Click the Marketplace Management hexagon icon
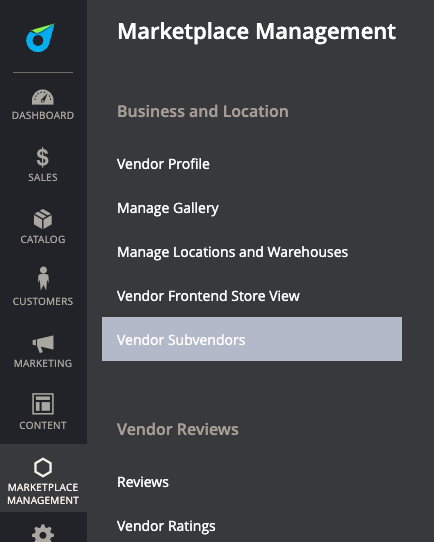Viewport: 434px width, 542px height. (43, 467)
